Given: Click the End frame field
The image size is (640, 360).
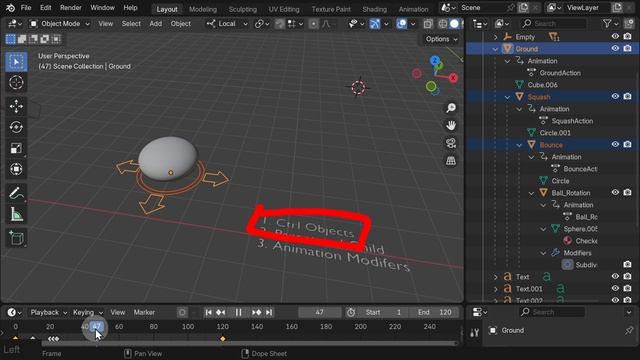Looking at the screenshot, I should coord(435,312).
